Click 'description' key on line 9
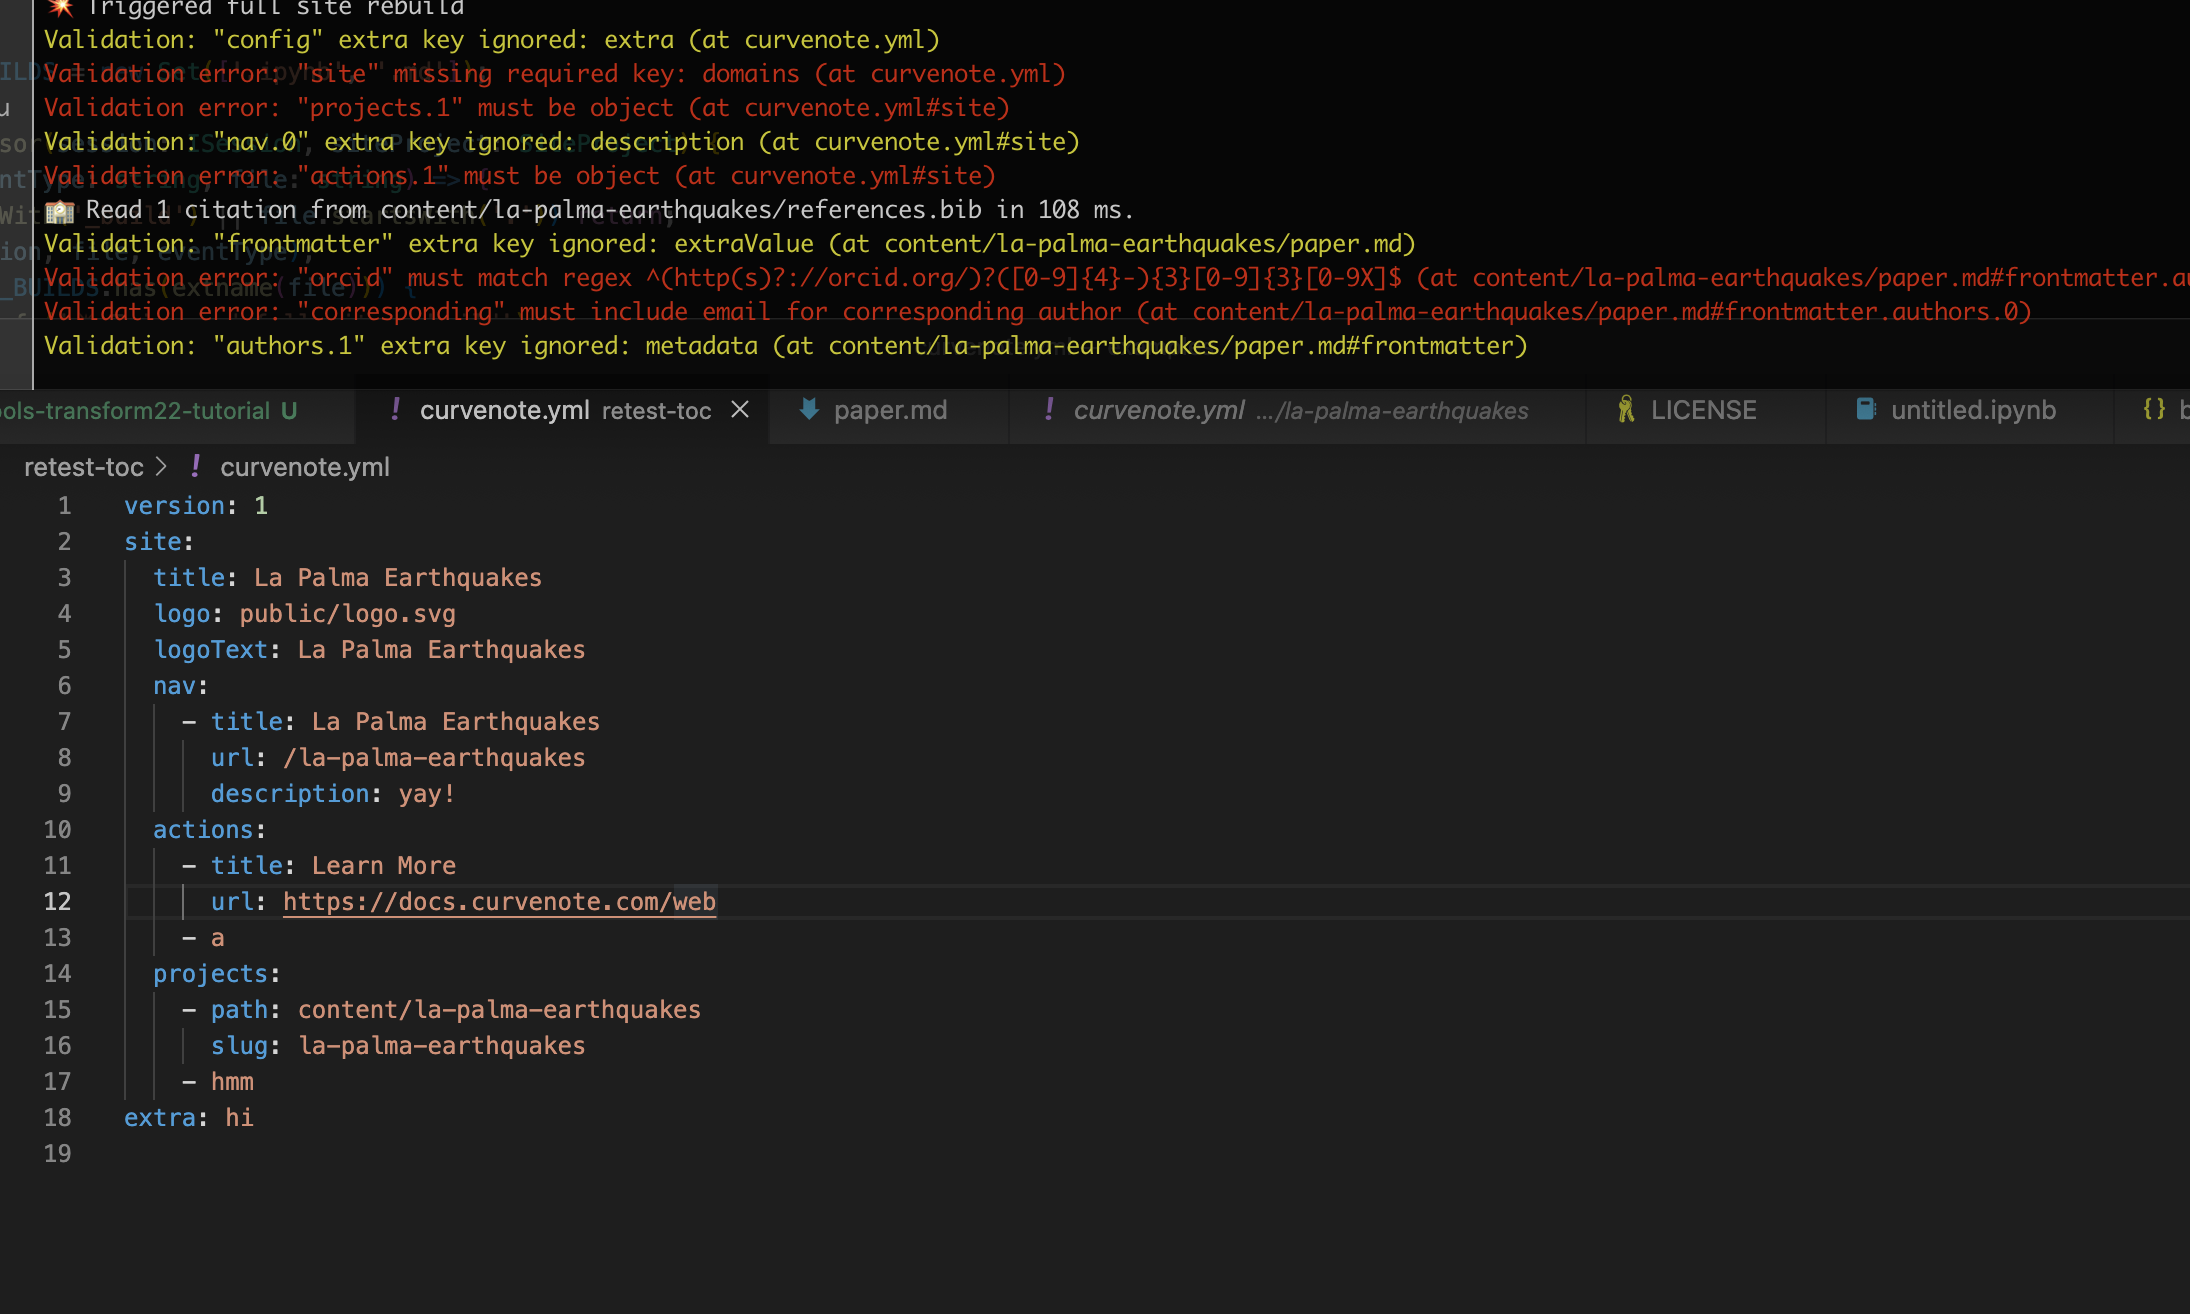The width and height of the screenshot is (2190, 1314). point(290,794)
